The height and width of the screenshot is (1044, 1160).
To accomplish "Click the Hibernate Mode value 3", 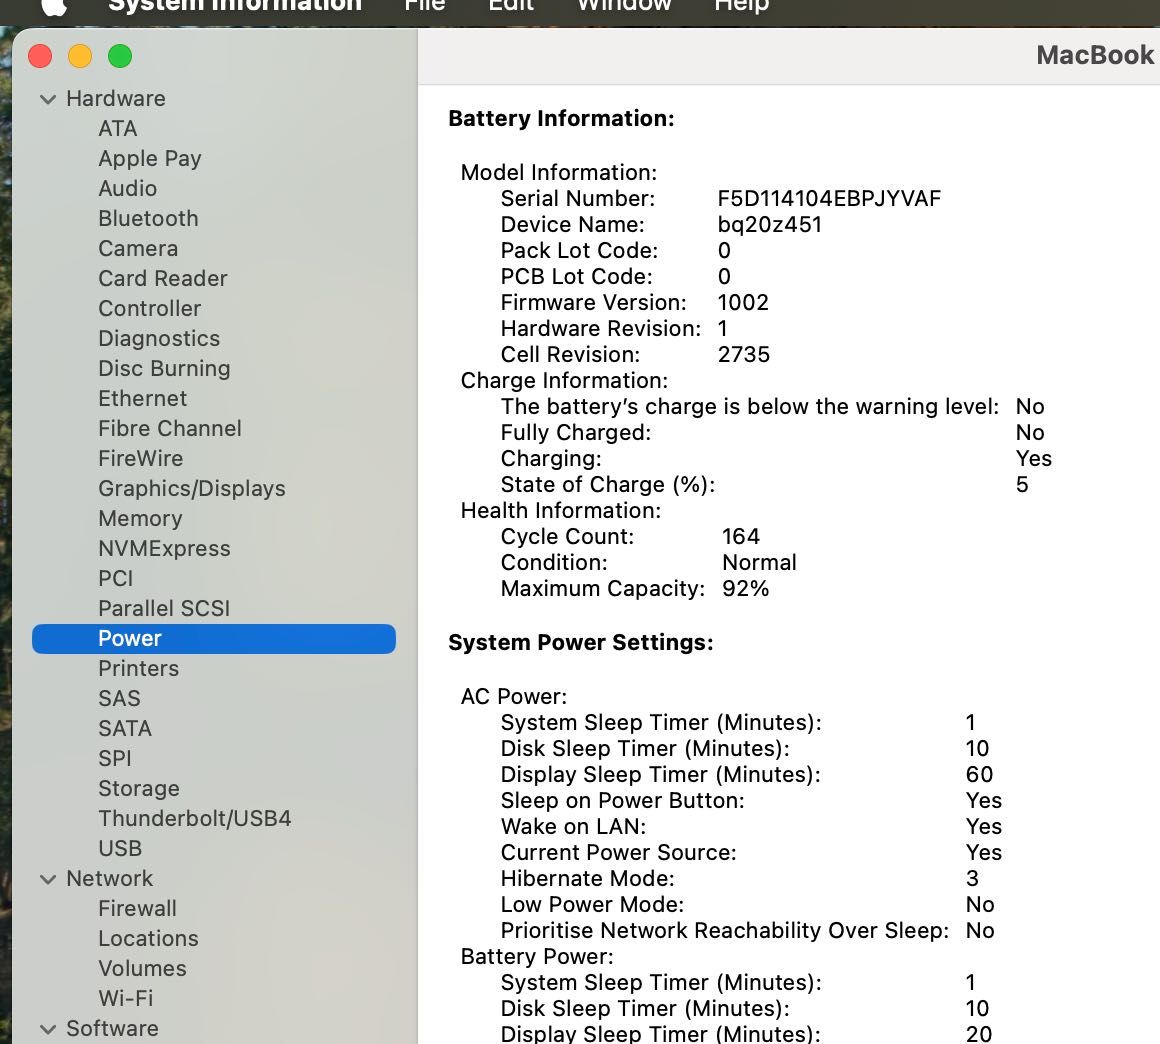I will [x=972, y=878].
